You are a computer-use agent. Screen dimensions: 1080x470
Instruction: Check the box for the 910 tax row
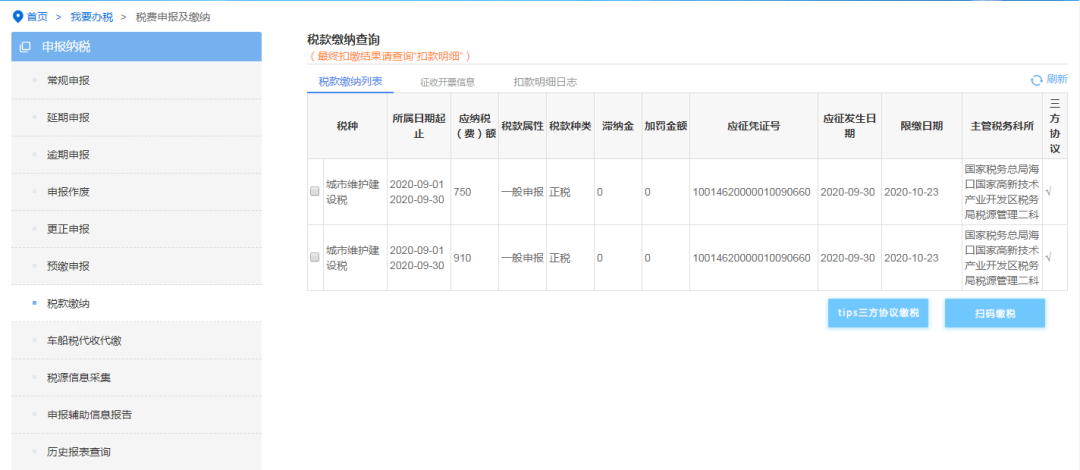click(x=315, y=257)
